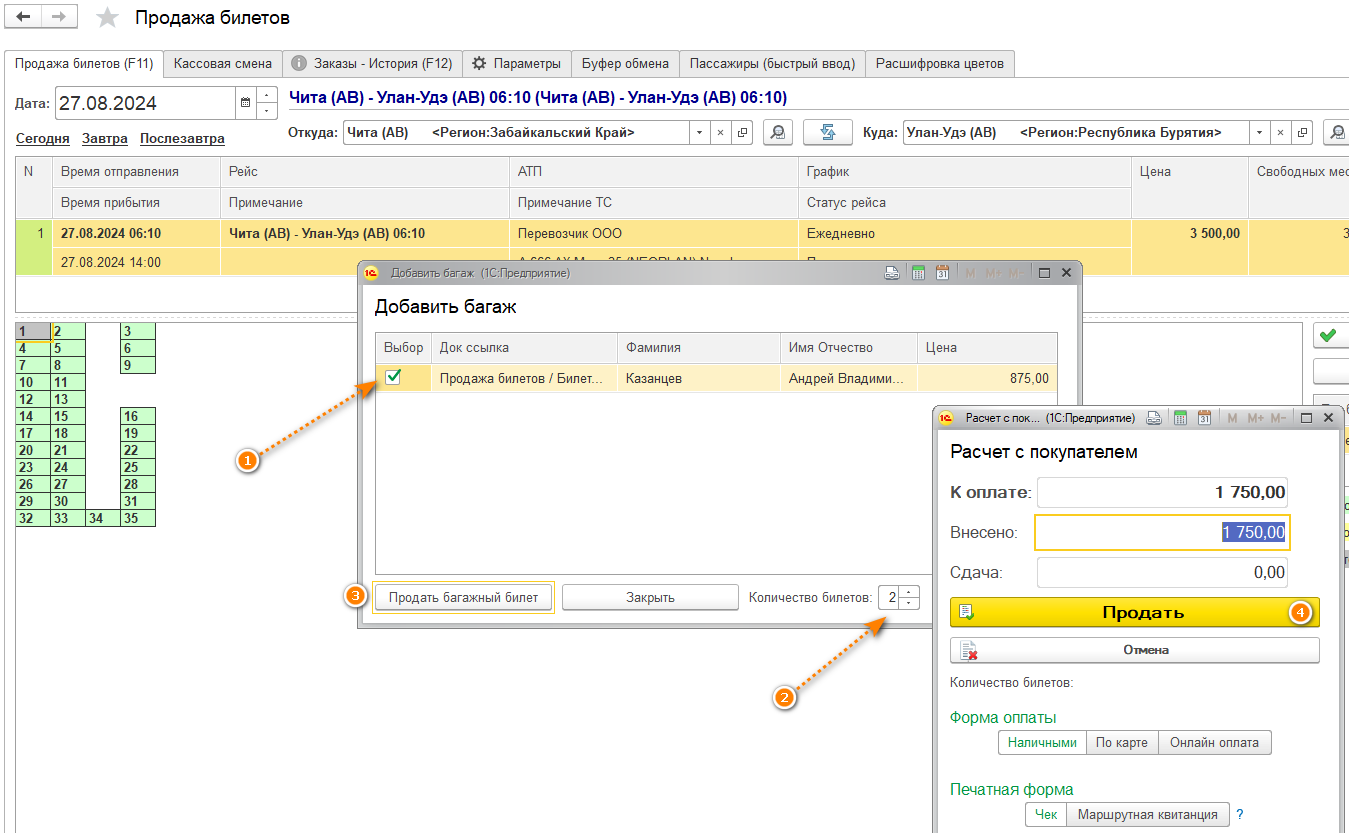
Task: Click the search icon beside the Откуда field
Action: (778, 133)
